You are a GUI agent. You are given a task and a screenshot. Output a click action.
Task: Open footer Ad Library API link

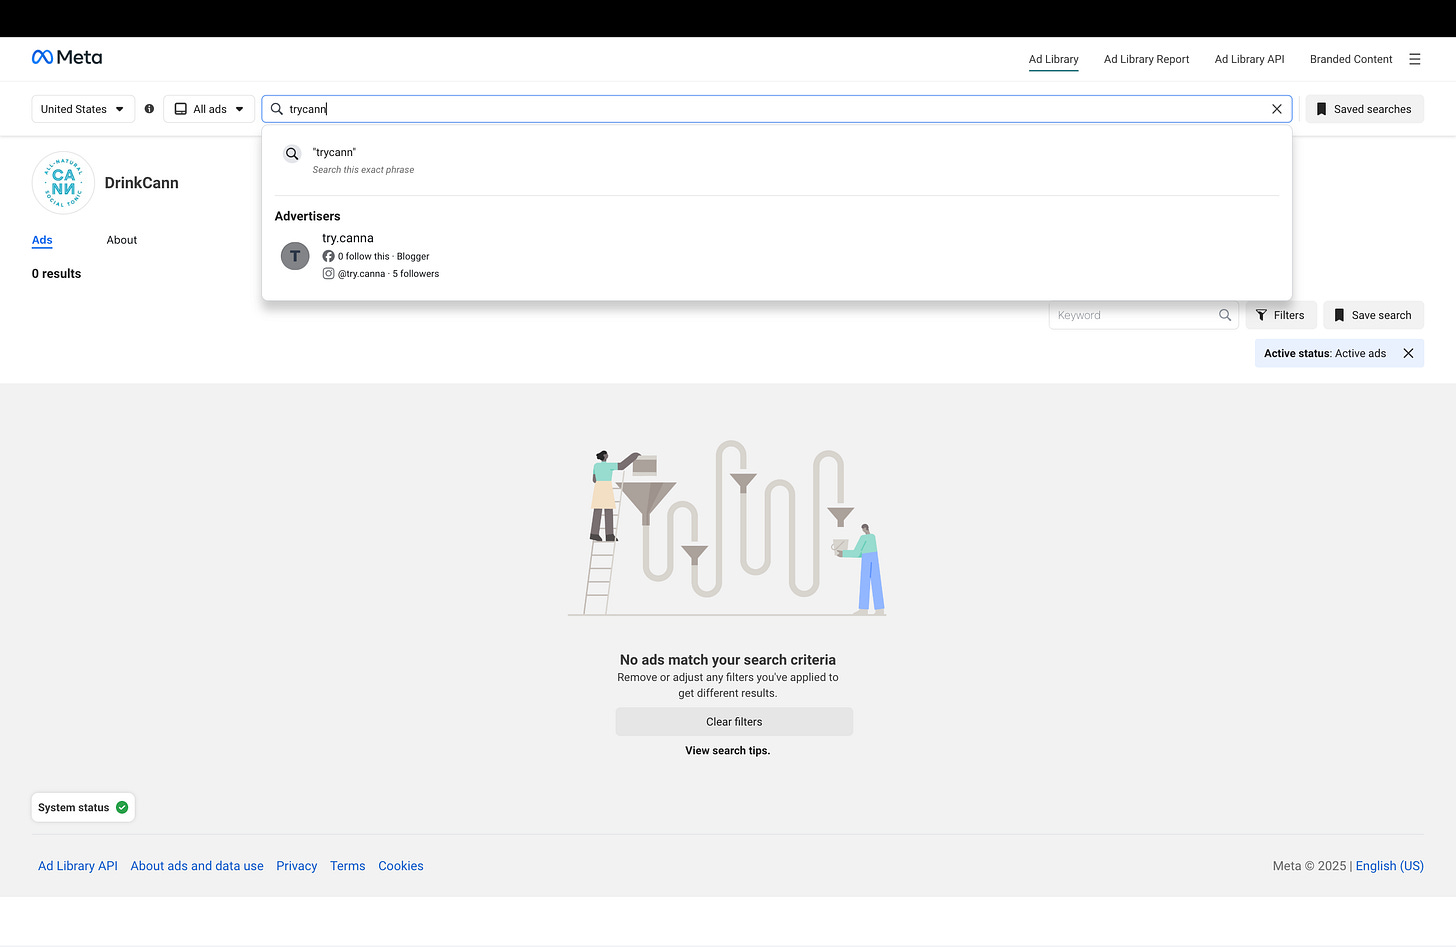[78, 866]
